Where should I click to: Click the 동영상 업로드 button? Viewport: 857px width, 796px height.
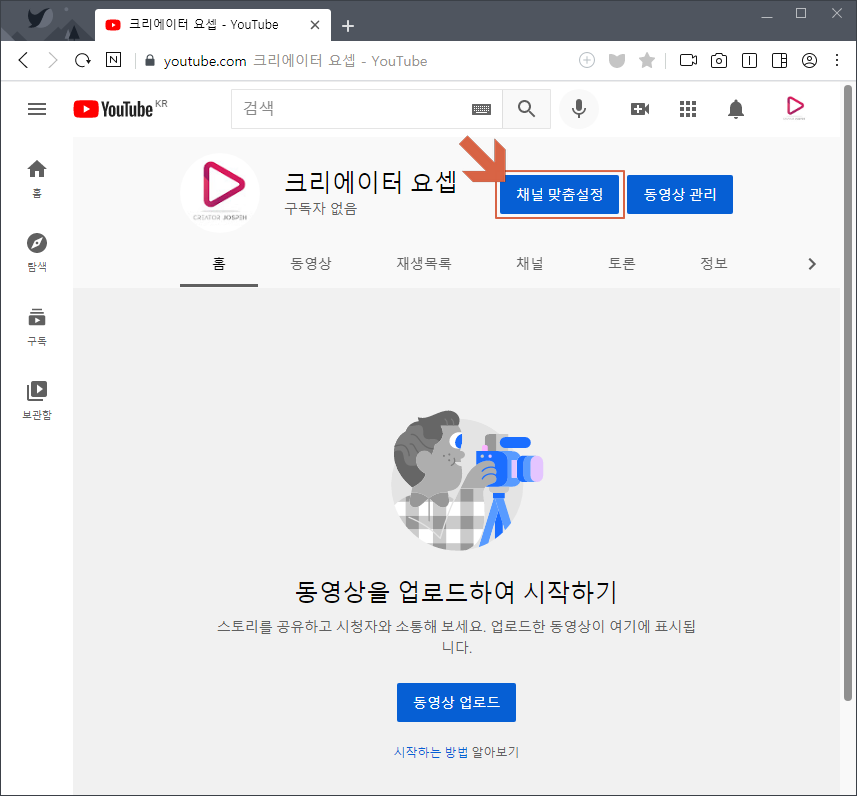tap(456, 702)
